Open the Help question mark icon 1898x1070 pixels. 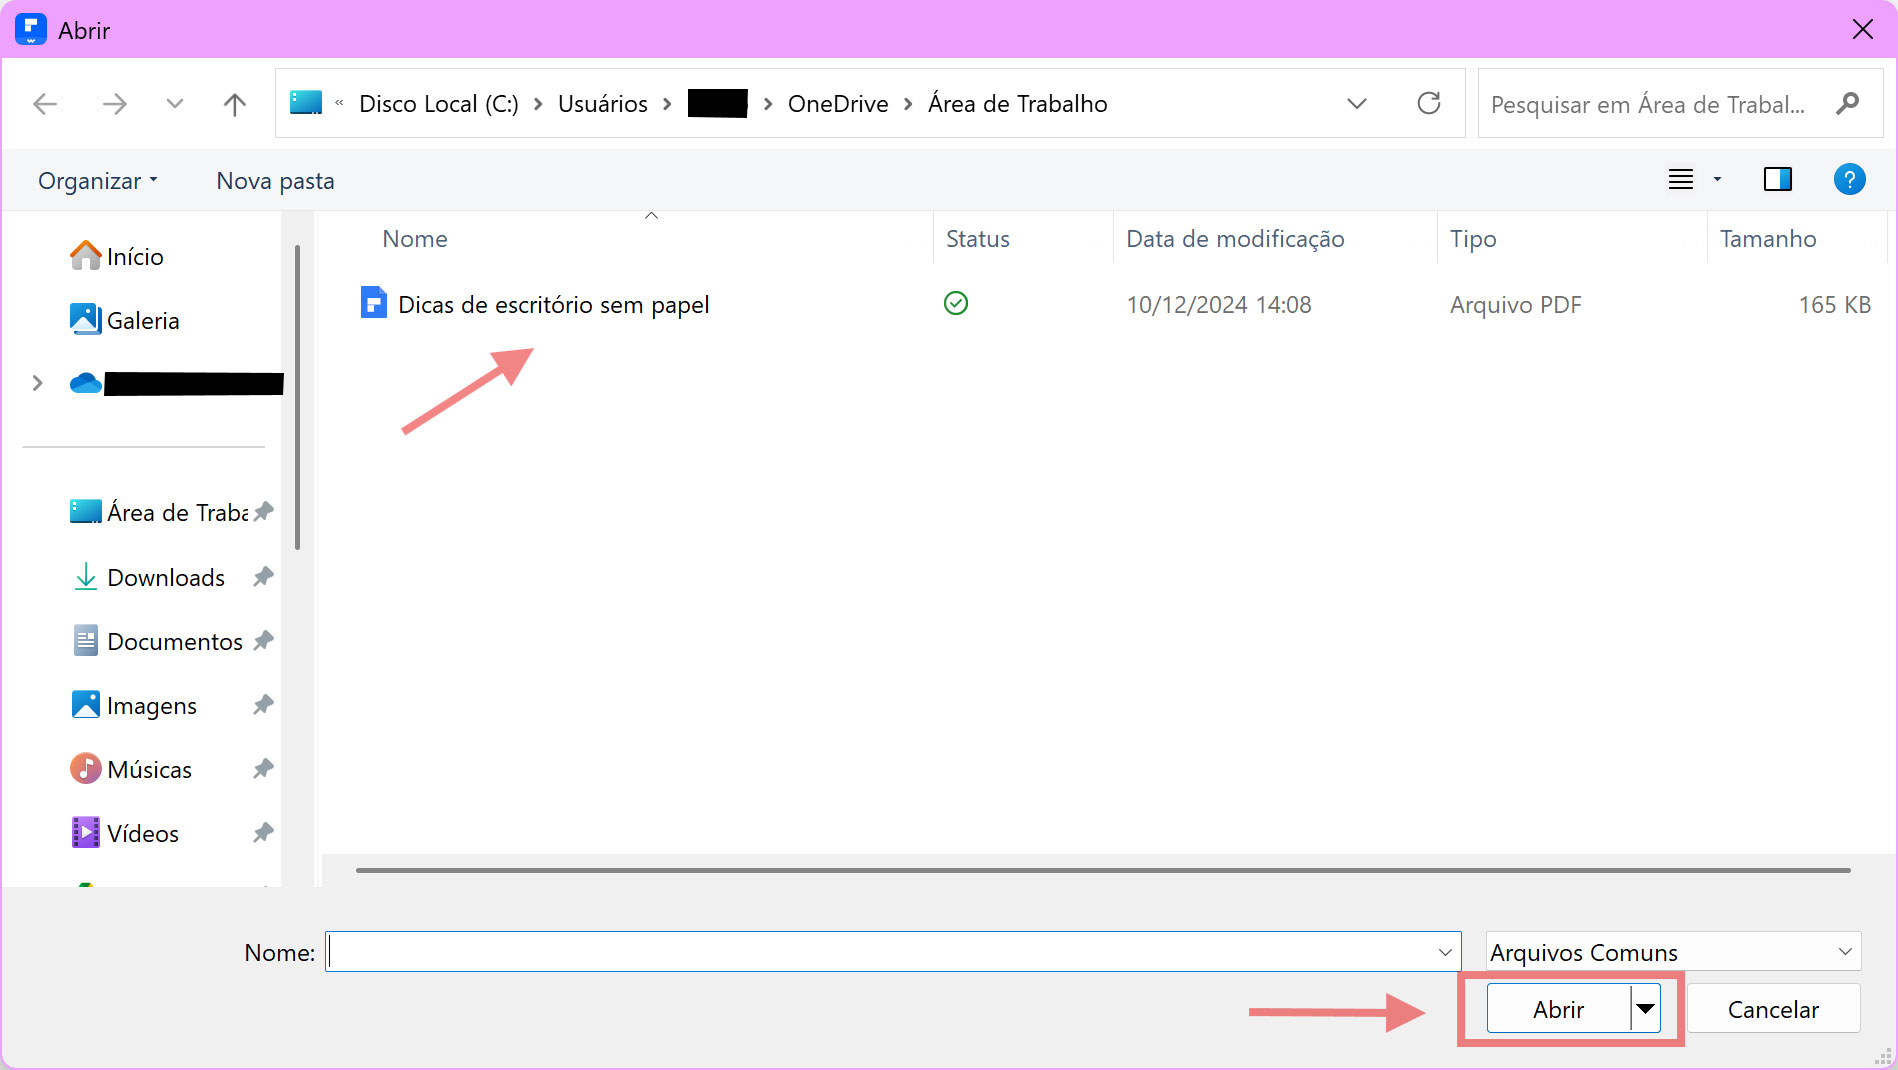pyautogui.click(x=1848, y=180)
